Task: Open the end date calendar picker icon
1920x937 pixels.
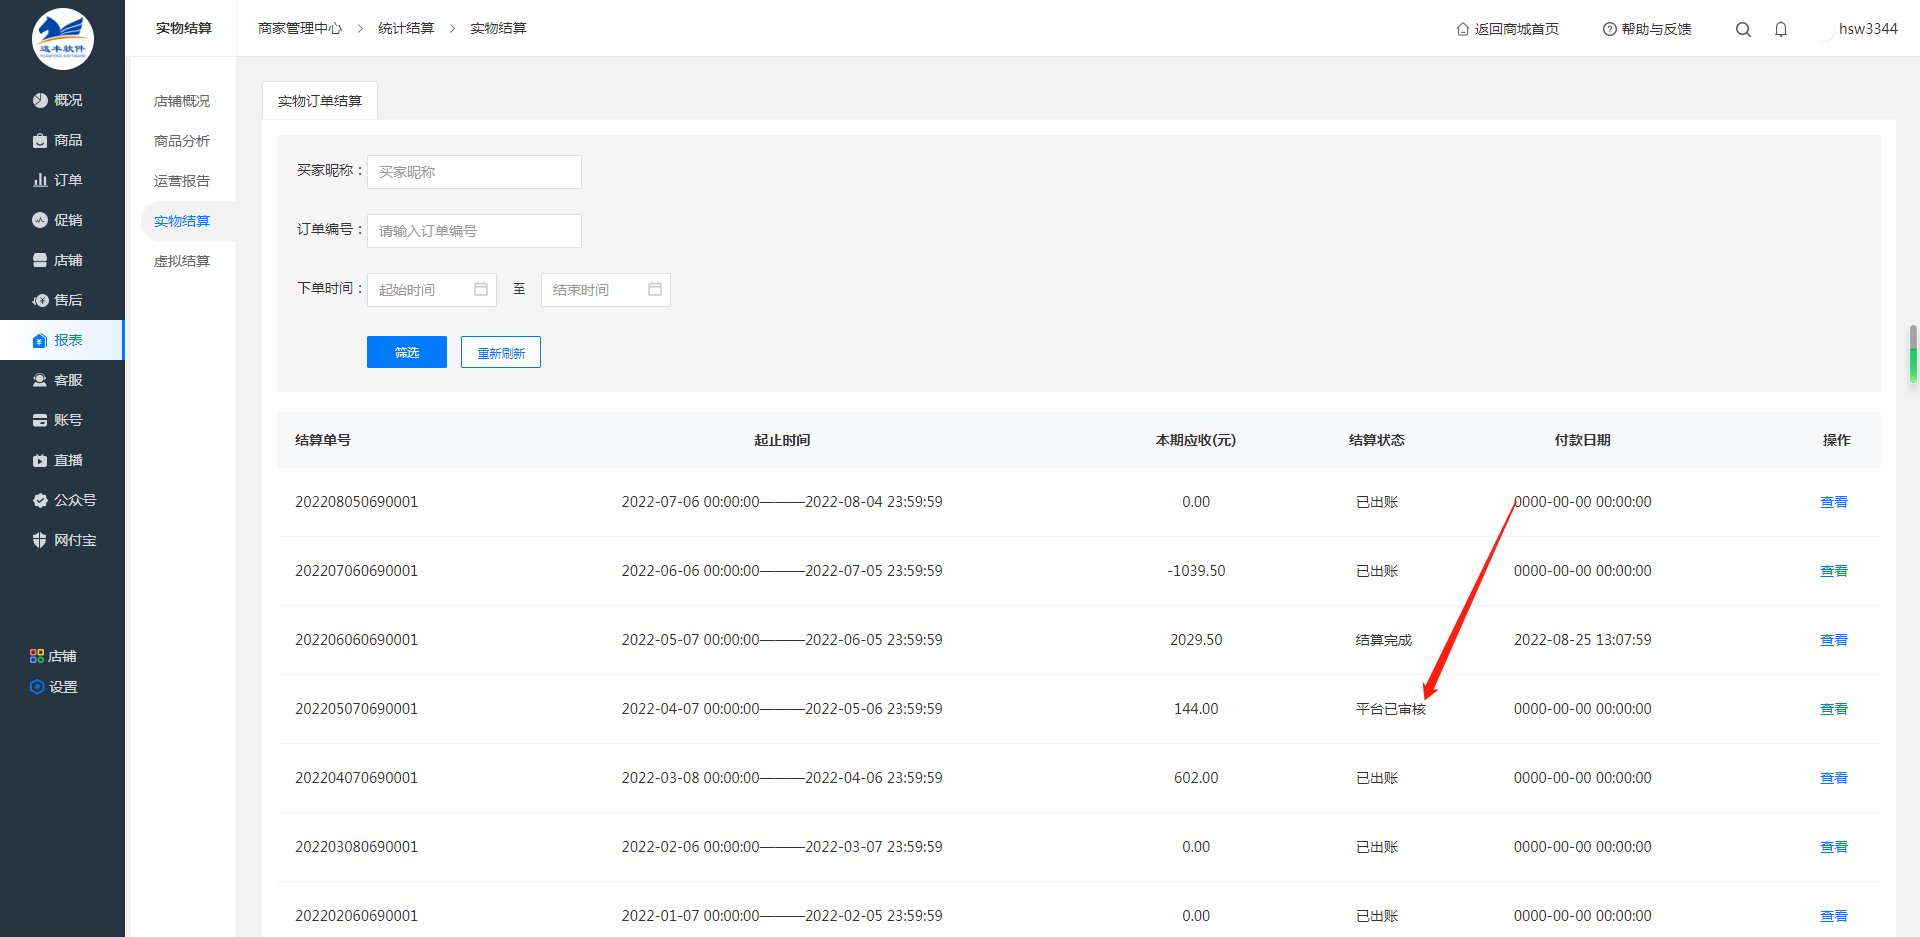Action: point(655,289)
